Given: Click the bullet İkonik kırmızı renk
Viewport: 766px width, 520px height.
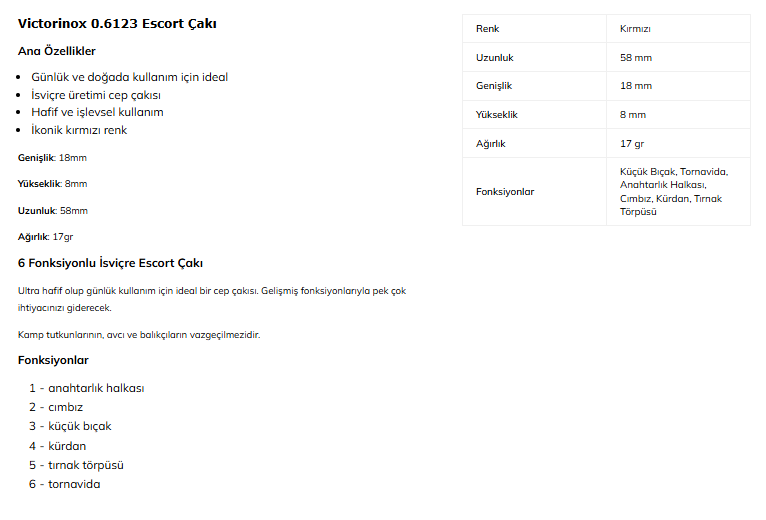Looking at the screenshot, I should coord(79,130).
